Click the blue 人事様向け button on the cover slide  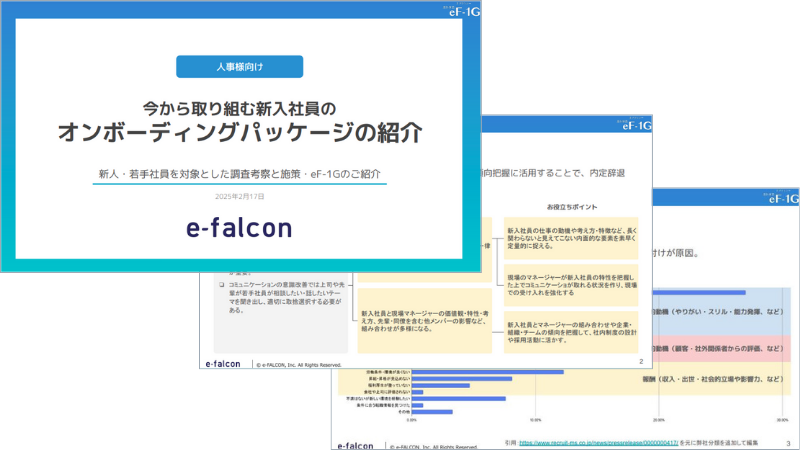tap(239, 66)
